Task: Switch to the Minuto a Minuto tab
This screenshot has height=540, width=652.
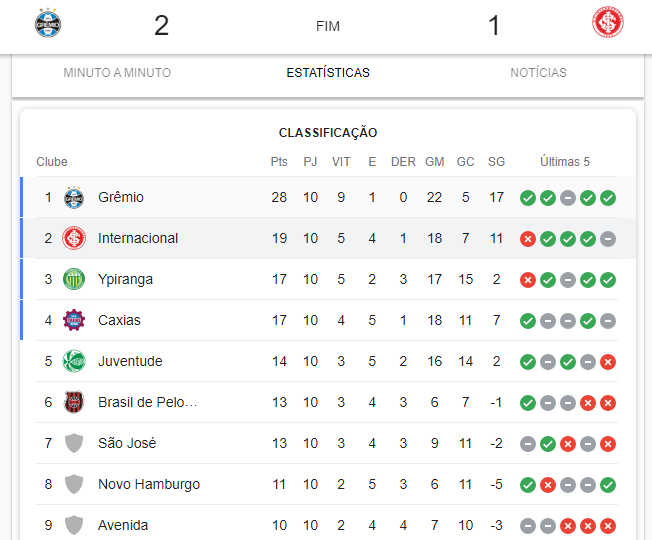Action: point(117,73)
